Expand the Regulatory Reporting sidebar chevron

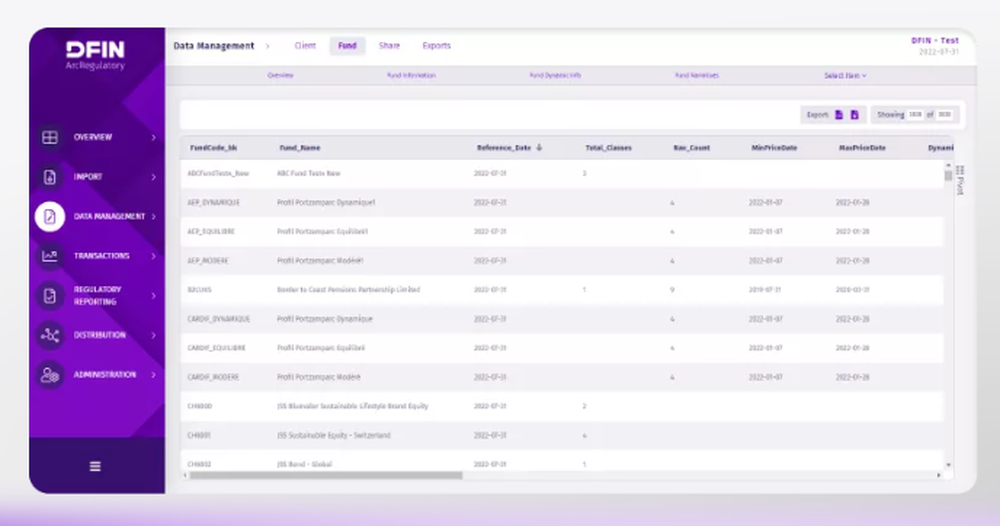tap(154, 295)
